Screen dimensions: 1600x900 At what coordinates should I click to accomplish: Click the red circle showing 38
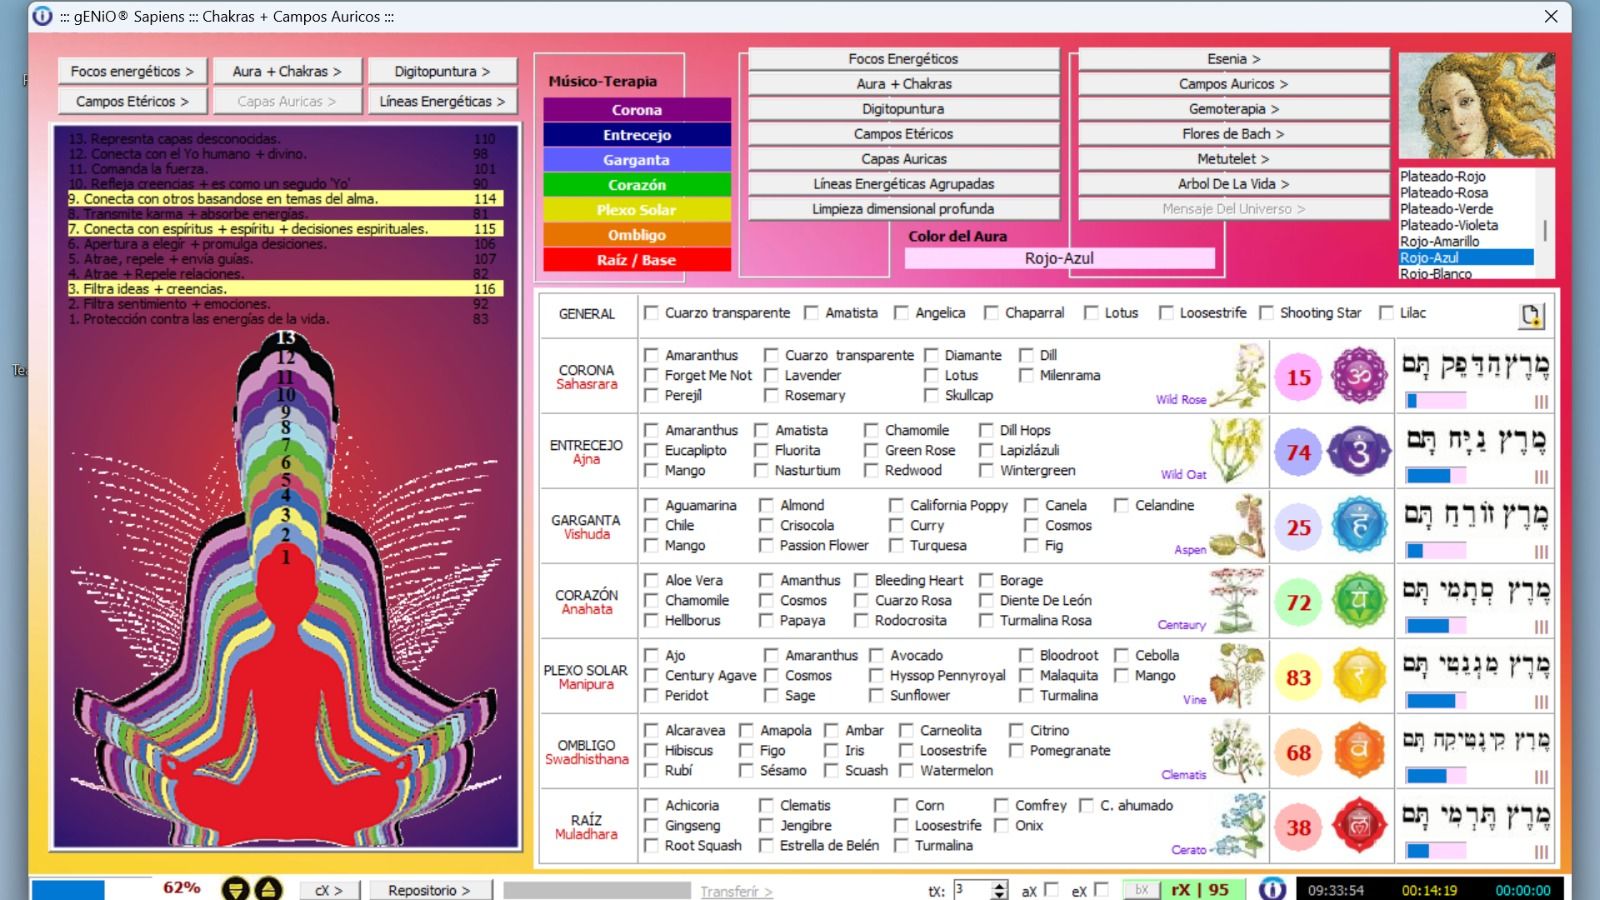pyautogui.click(x=1298, y=827)
